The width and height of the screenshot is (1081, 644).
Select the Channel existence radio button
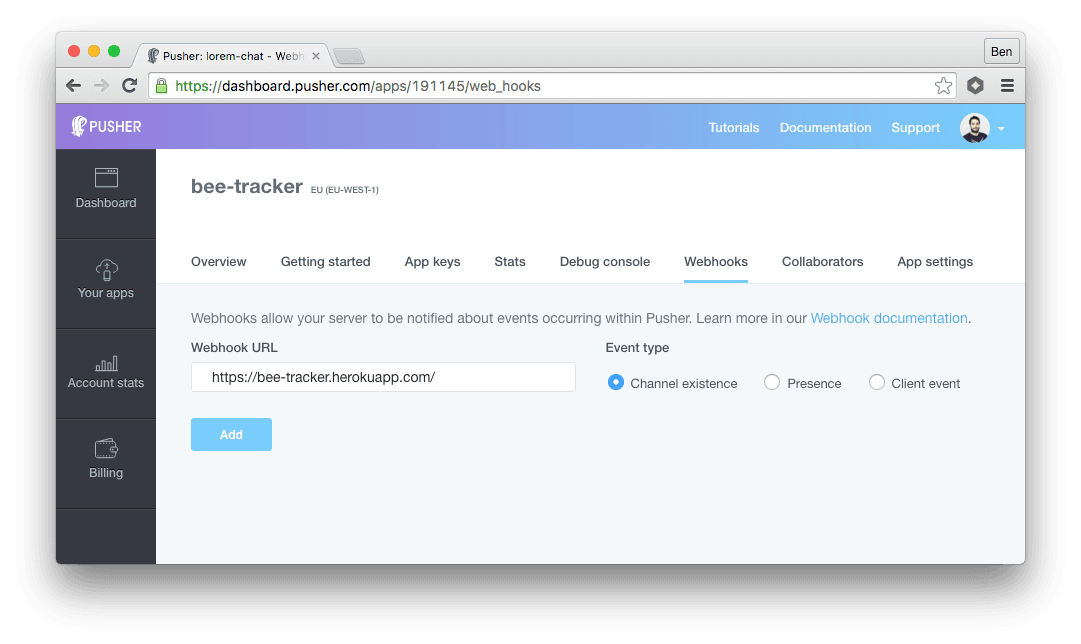click(615, 382)
